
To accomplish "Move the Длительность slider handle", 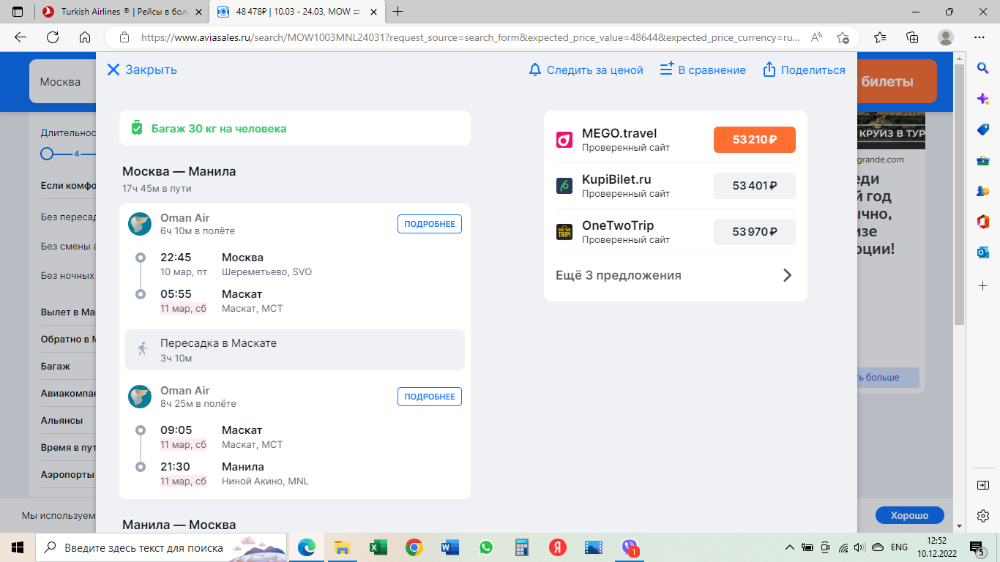I will 47,154.
